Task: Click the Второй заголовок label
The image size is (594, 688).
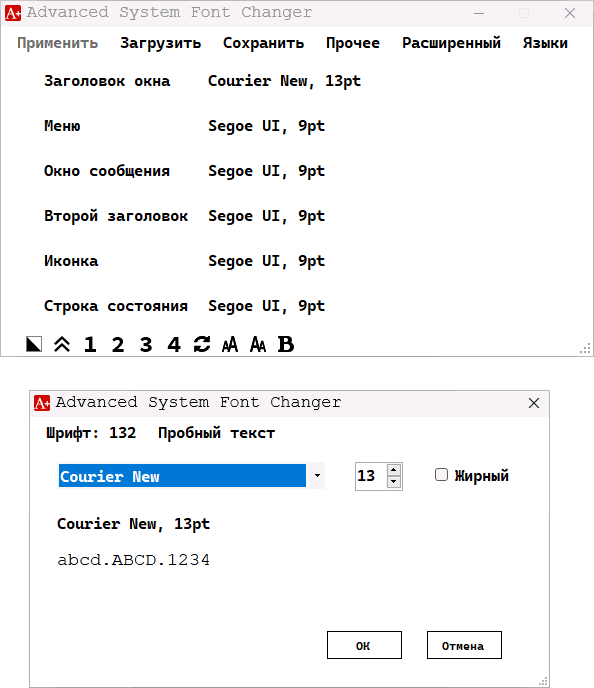Action: [116, 216]
